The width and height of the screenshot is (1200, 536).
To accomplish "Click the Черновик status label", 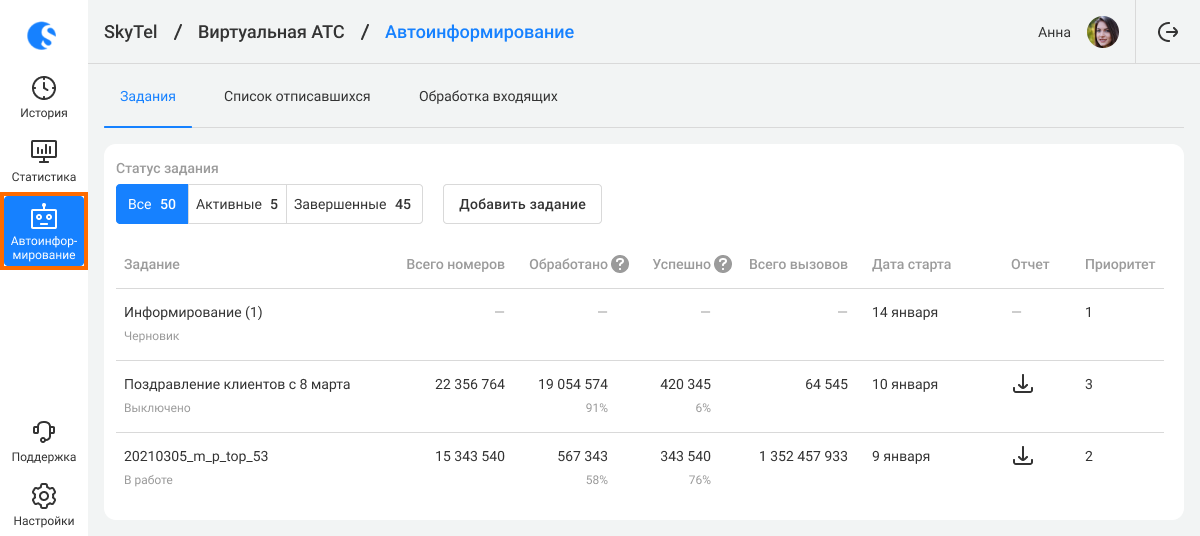I will tap(151, 336).
